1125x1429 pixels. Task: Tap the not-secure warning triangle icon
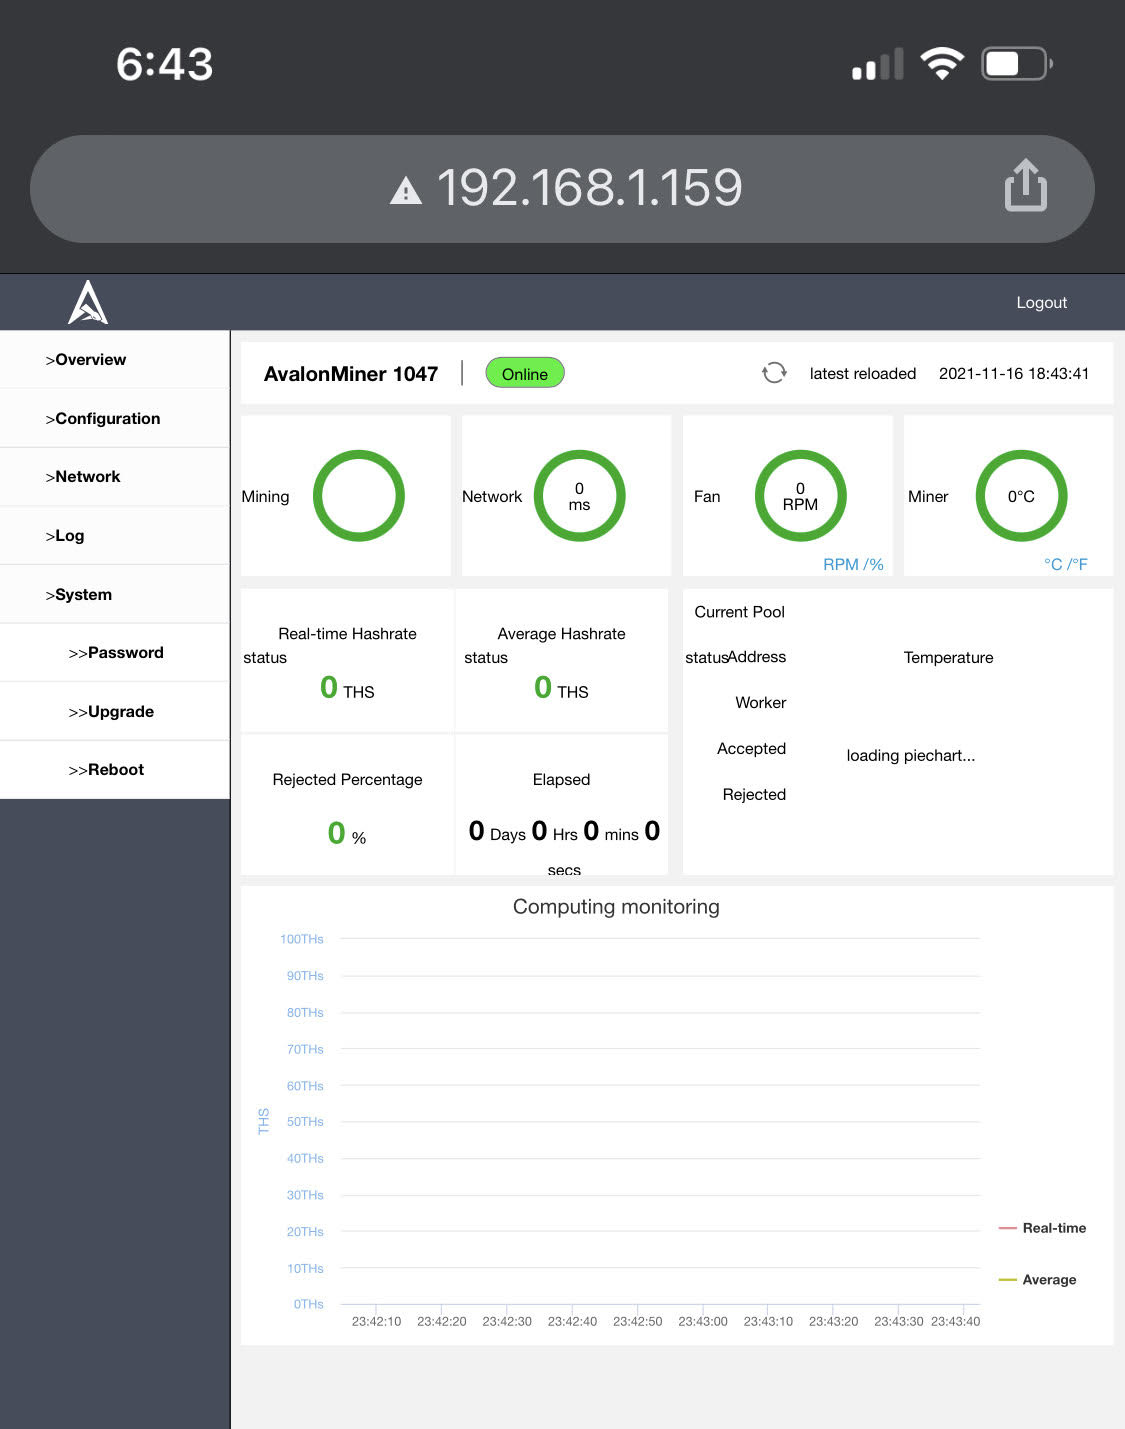(406, 190)
